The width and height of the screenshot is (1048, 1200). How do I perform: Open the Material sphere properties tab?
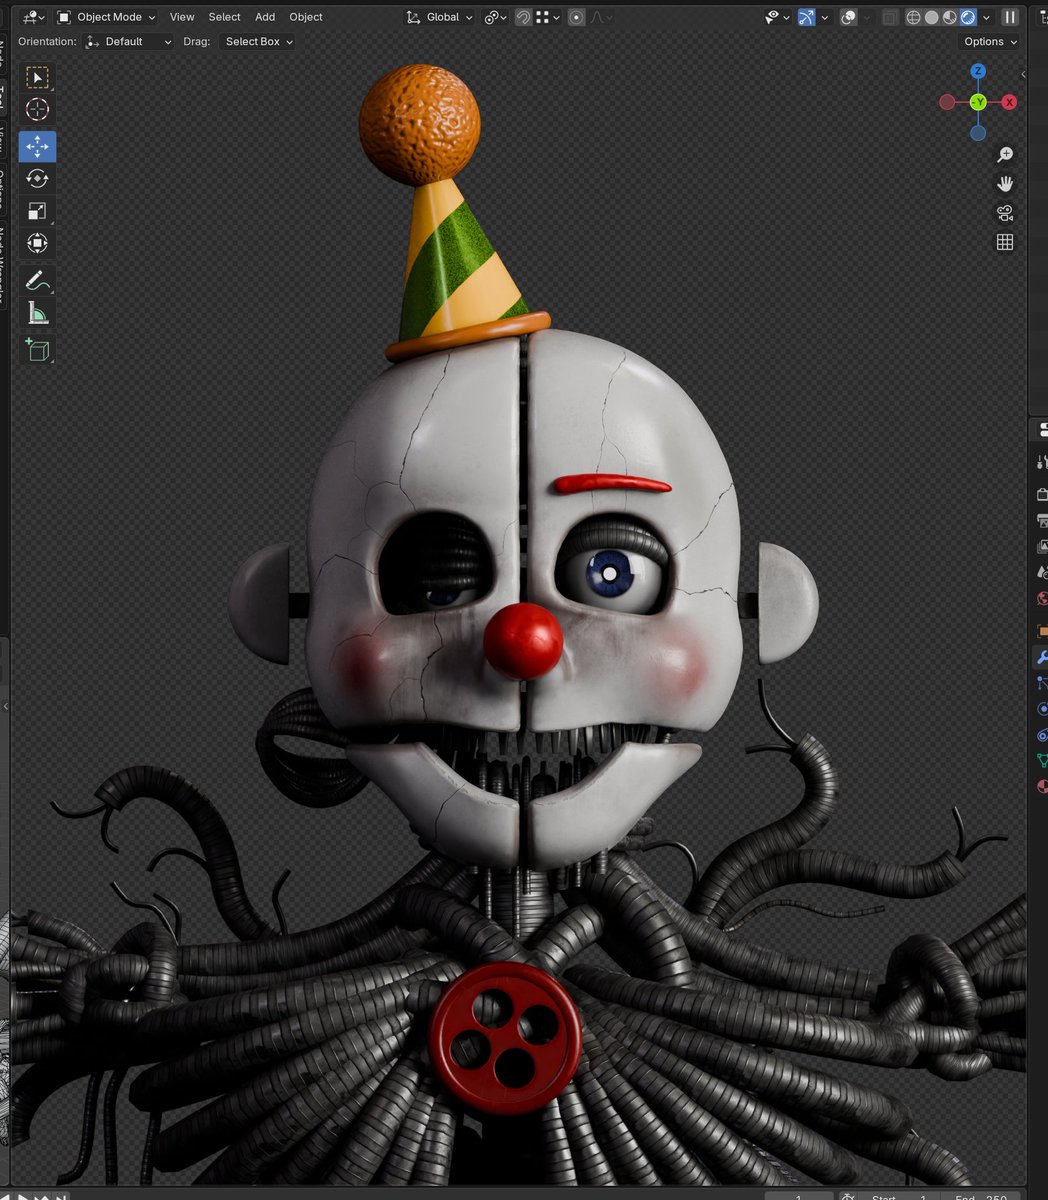point(1042,787)
